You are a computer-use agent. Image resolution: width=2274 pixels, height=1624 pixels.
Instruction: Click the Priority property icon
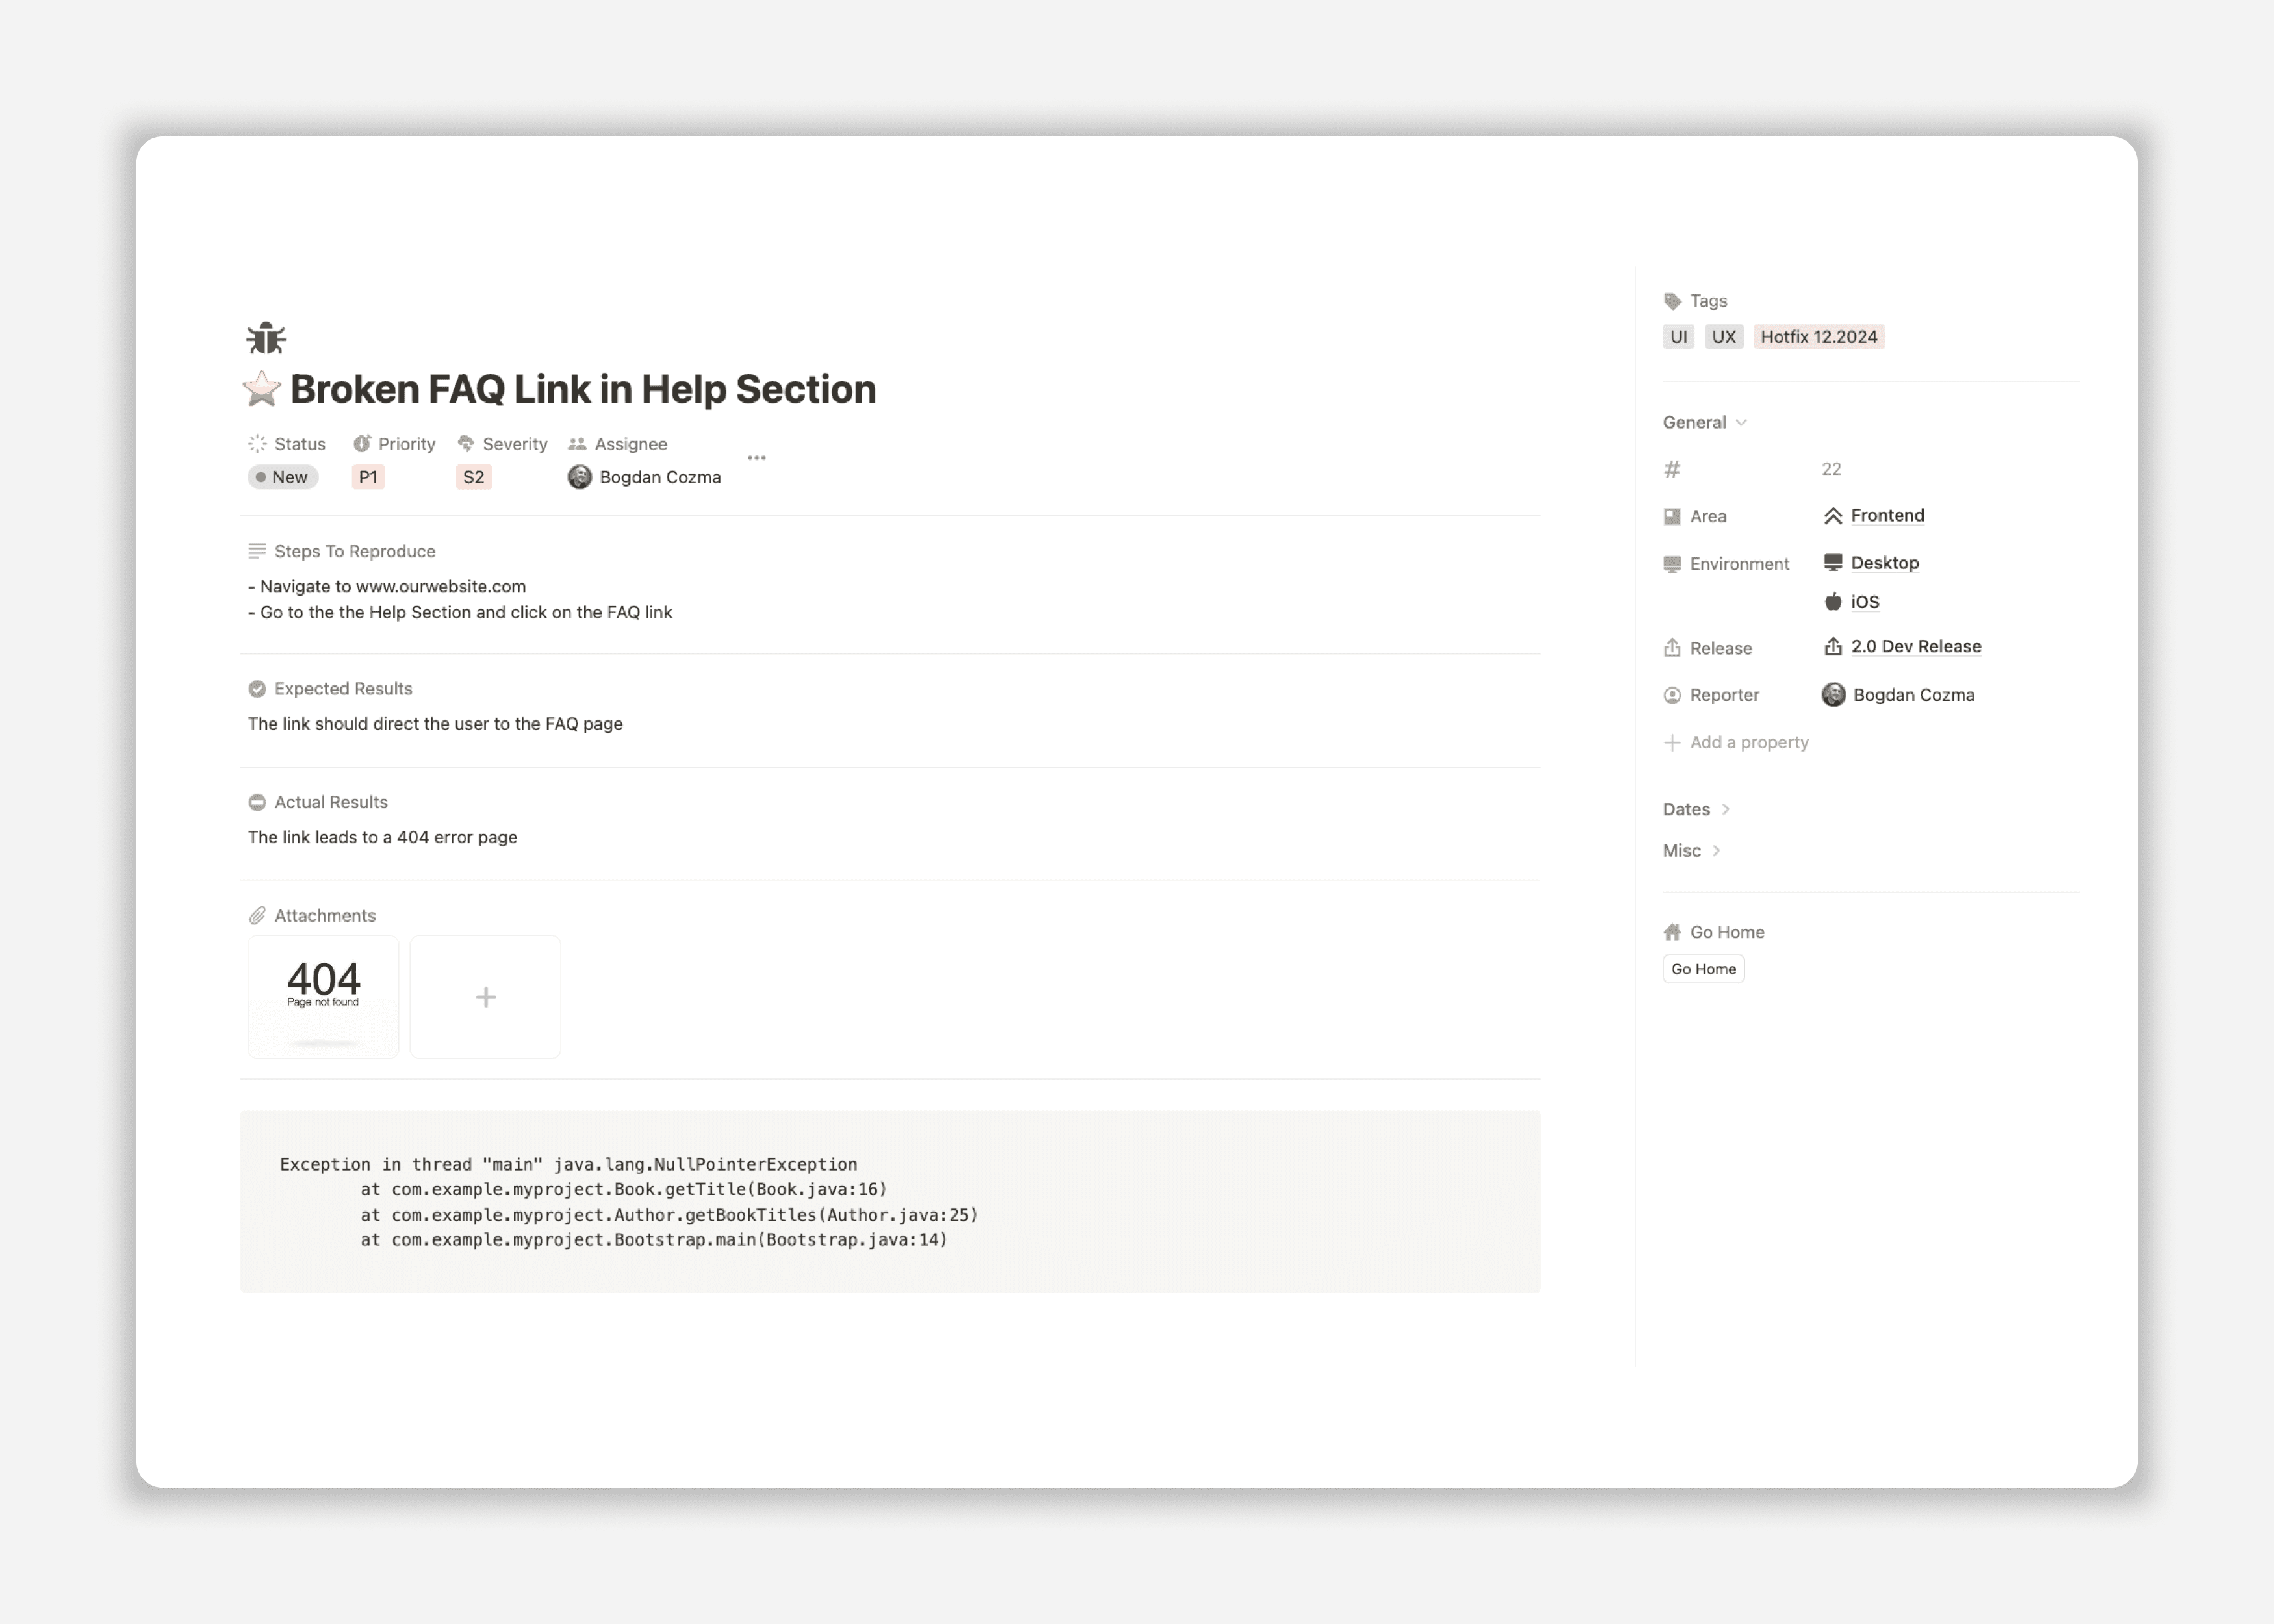click(362, 443)
